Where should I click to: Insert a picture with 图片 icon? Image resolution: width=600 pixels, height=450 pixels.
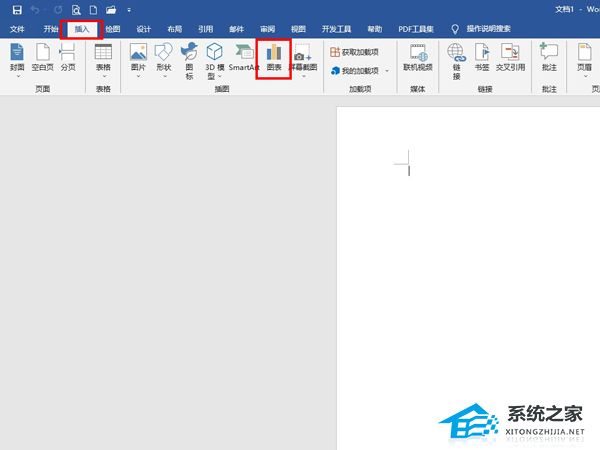[x=138, y=60]
